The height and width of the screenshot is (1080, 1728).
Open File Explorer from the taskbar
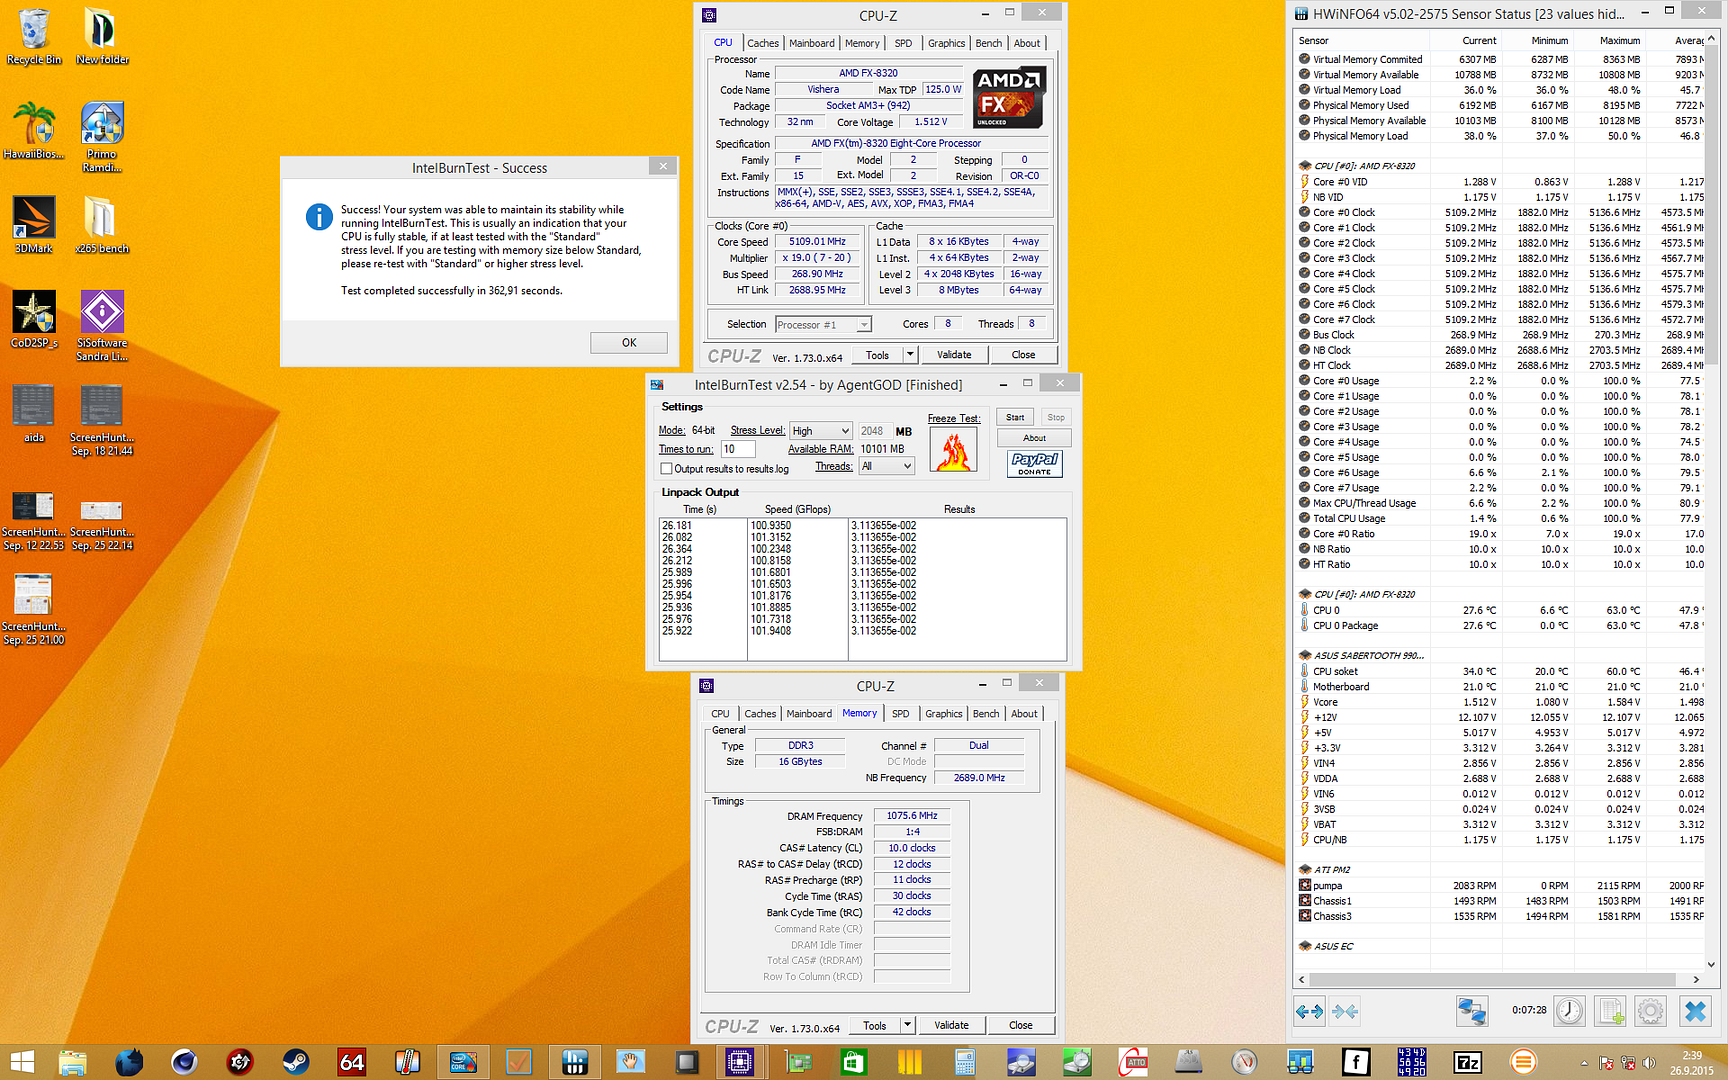(x=72, y=1062)
